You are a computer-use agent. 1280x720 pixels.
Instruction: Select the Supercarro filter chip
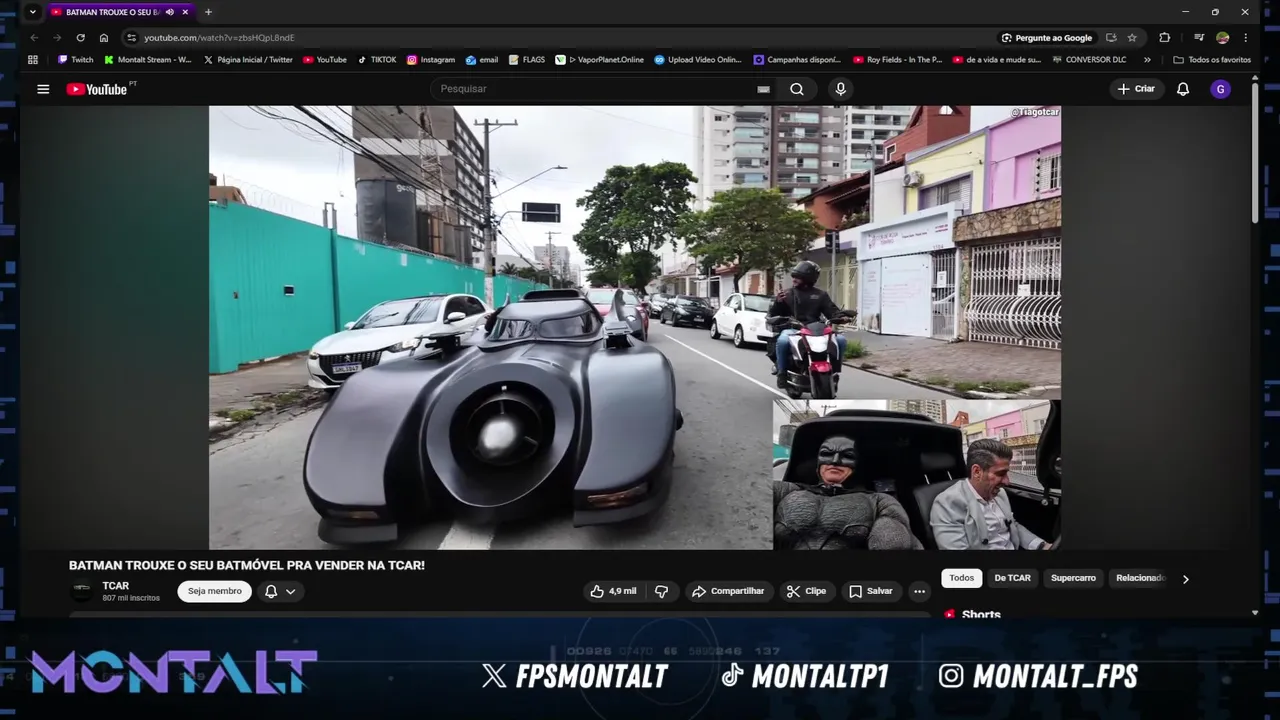[x=1073, y=578]
